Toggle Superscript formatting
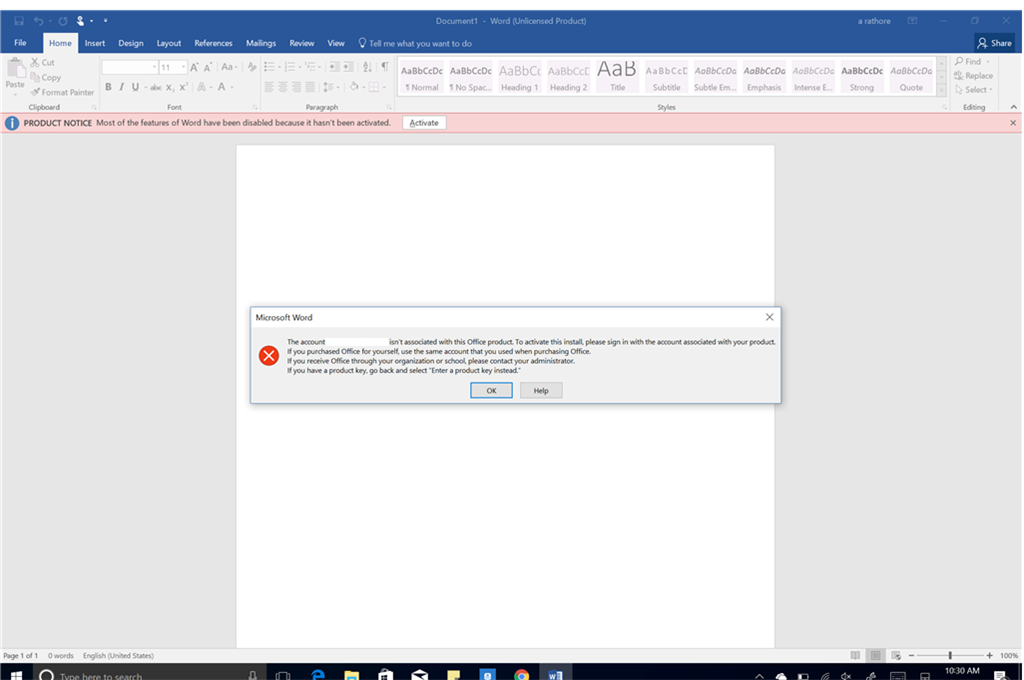Screen dimensions: 1024x680 [x=184, y=87]
